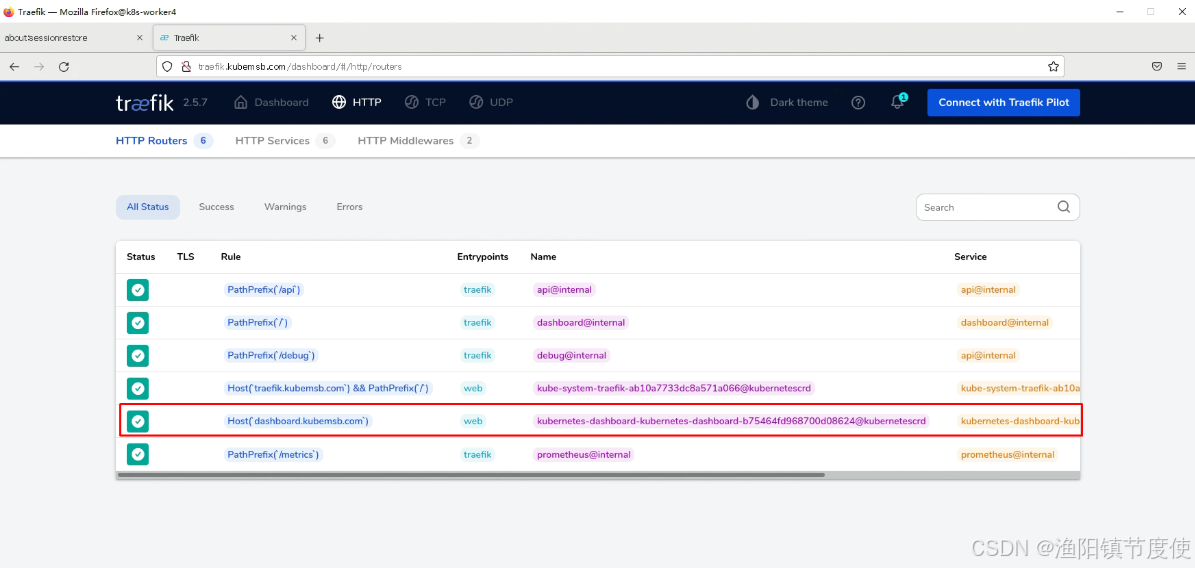Image resolution: width=1195 pixels, height=568 pixels.
Task: Open the notifications bell icon
Action: pyautogui.click(x=898, y=102)
